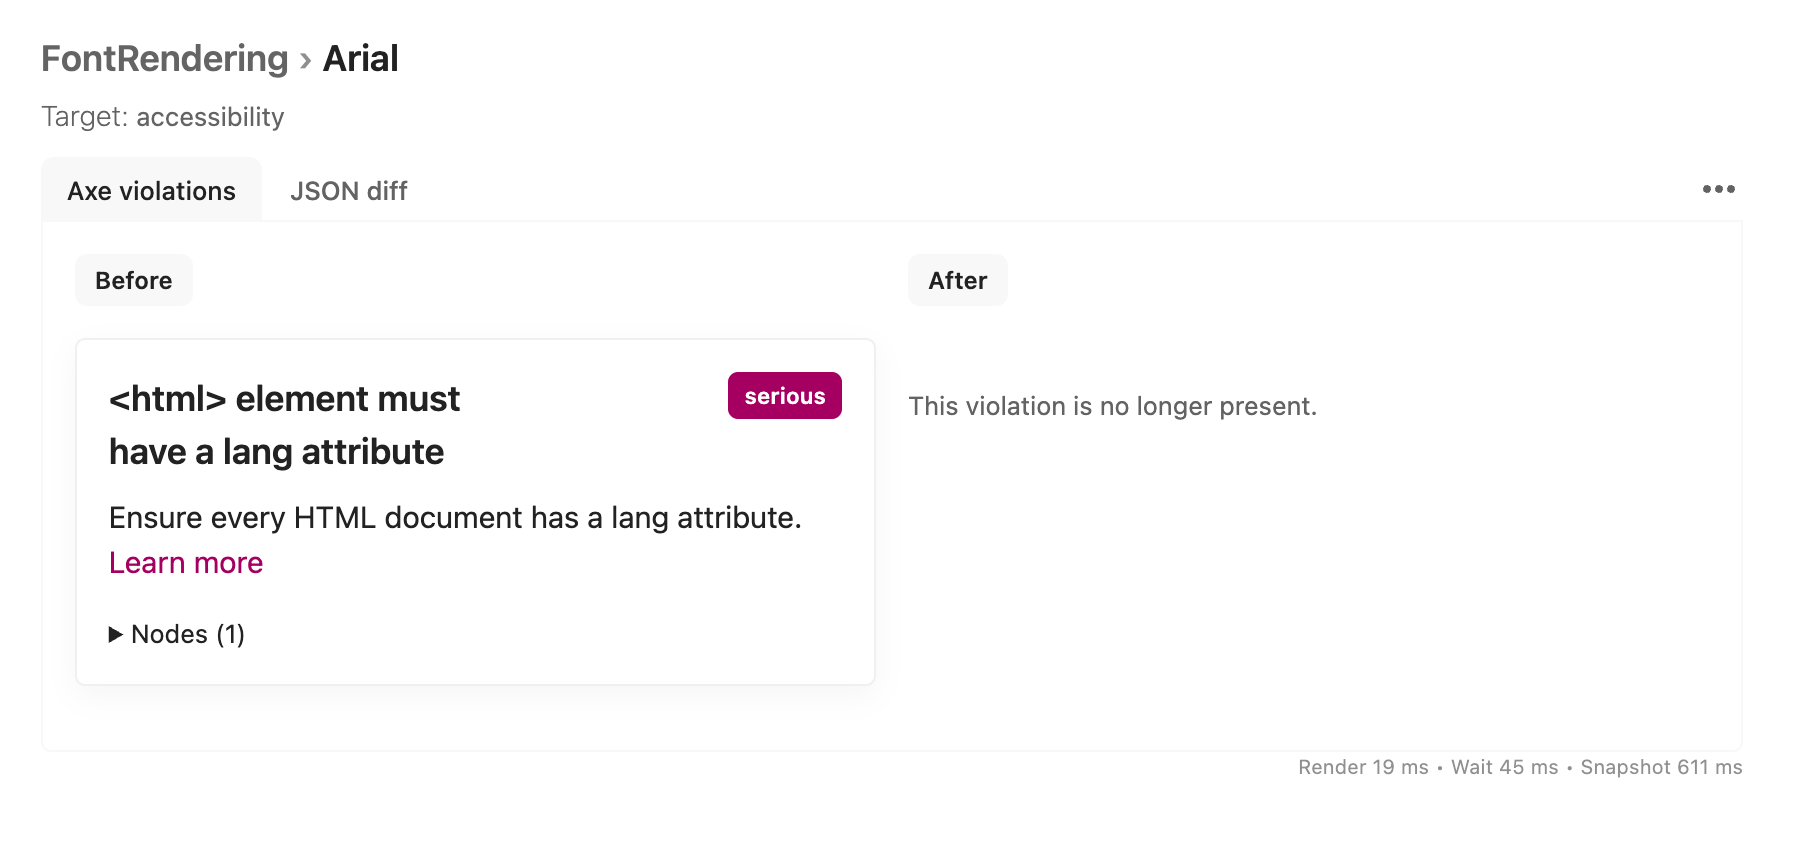
Task: Click the serious severity badge
Action: [x=784, y=395]
